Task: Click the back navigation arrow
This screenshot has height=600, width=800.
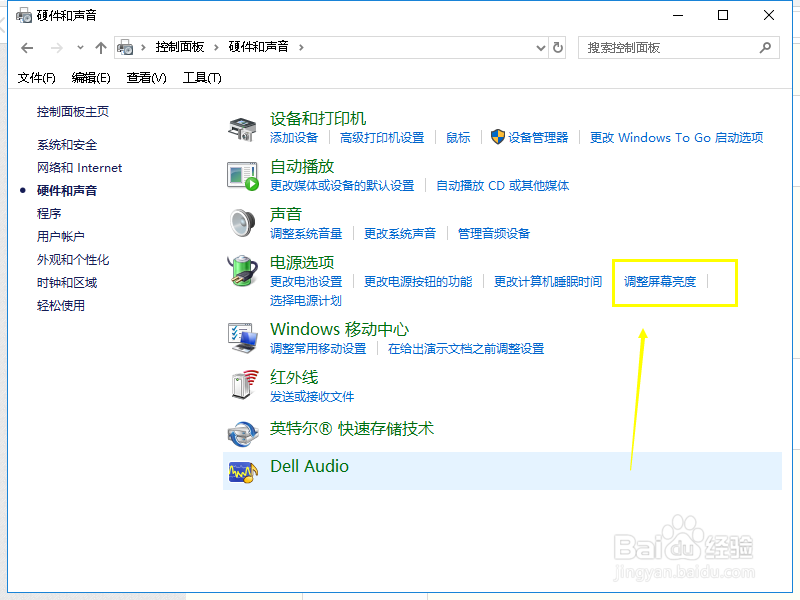Action: 27,47
